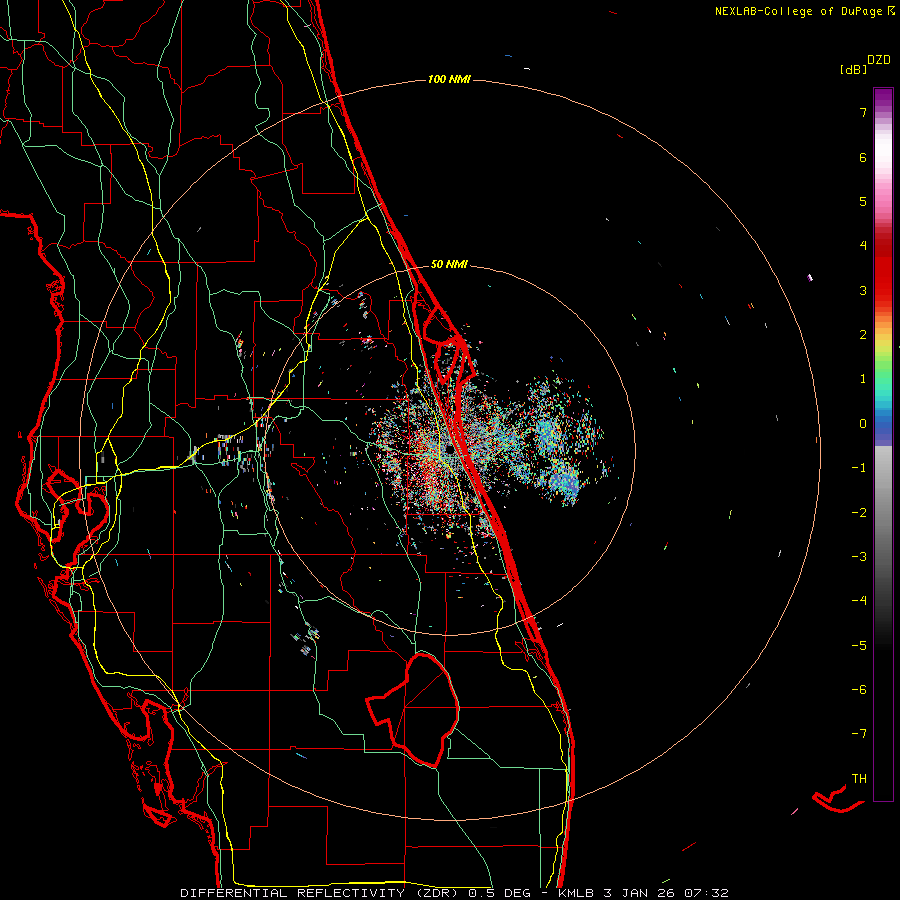Screen dimensions: 900x900
Task: Click the 4 dB value on the scale
Action: coord(863,246)
